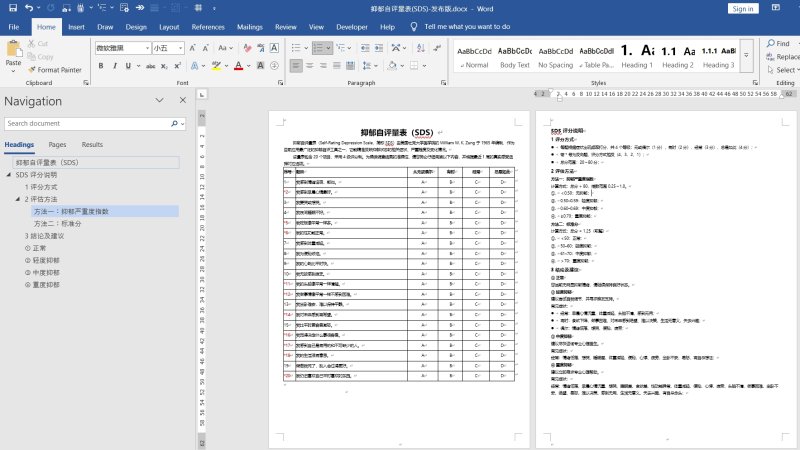Image resolution: width=800 pixels, height=450 pixels.
Task: Cut the selected content
Action: coord(38,44)
